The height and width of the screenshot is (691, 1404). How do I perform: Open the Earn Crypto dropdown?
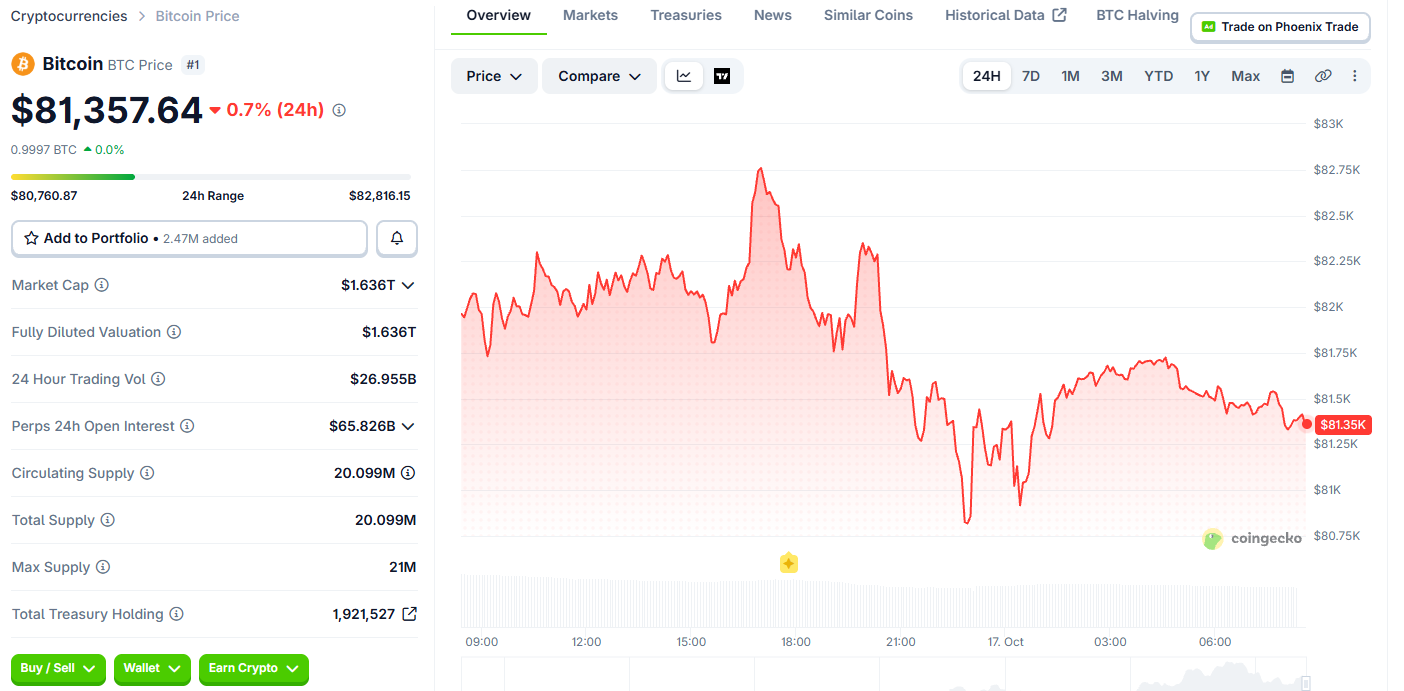[x=254, y=668]
